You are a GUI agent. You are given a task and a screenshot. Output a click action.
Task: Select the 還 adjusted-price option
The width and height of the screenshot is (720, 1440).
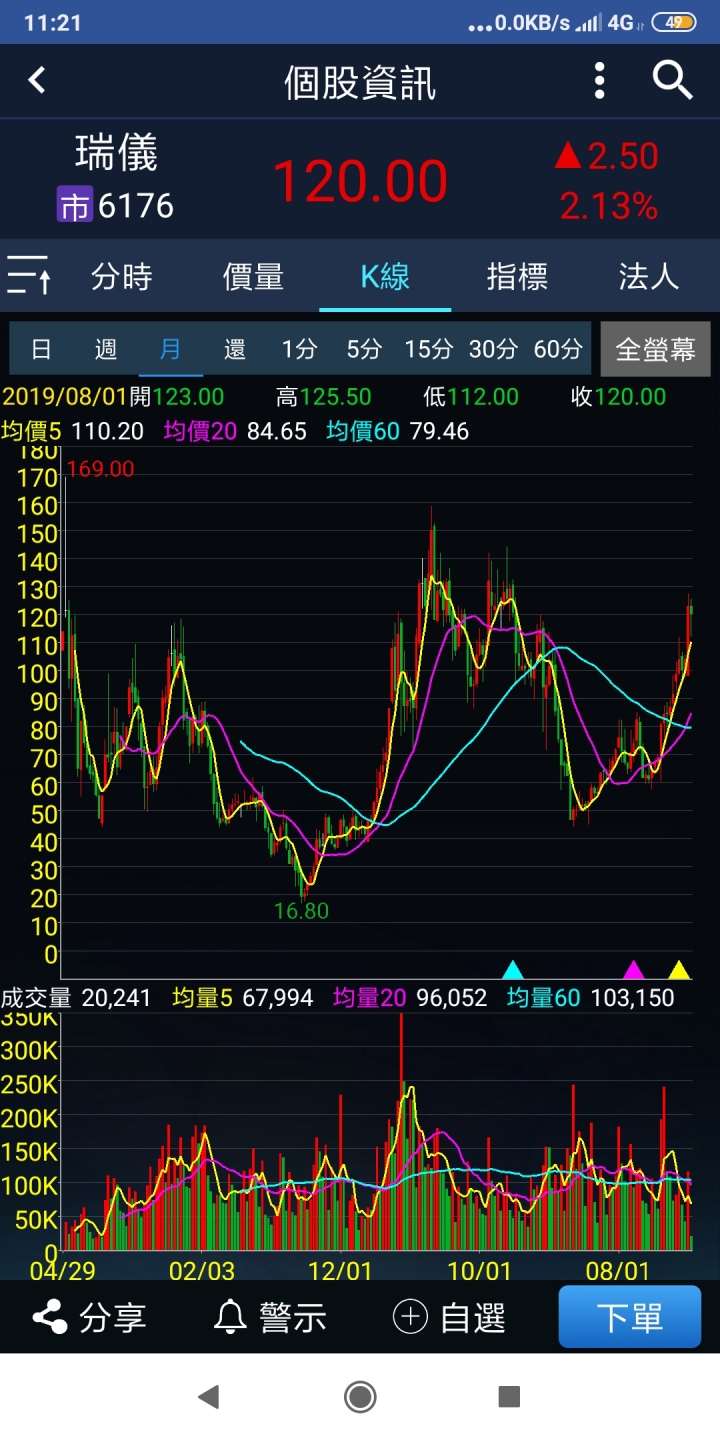pyautogui.click(x=235, y=348)
